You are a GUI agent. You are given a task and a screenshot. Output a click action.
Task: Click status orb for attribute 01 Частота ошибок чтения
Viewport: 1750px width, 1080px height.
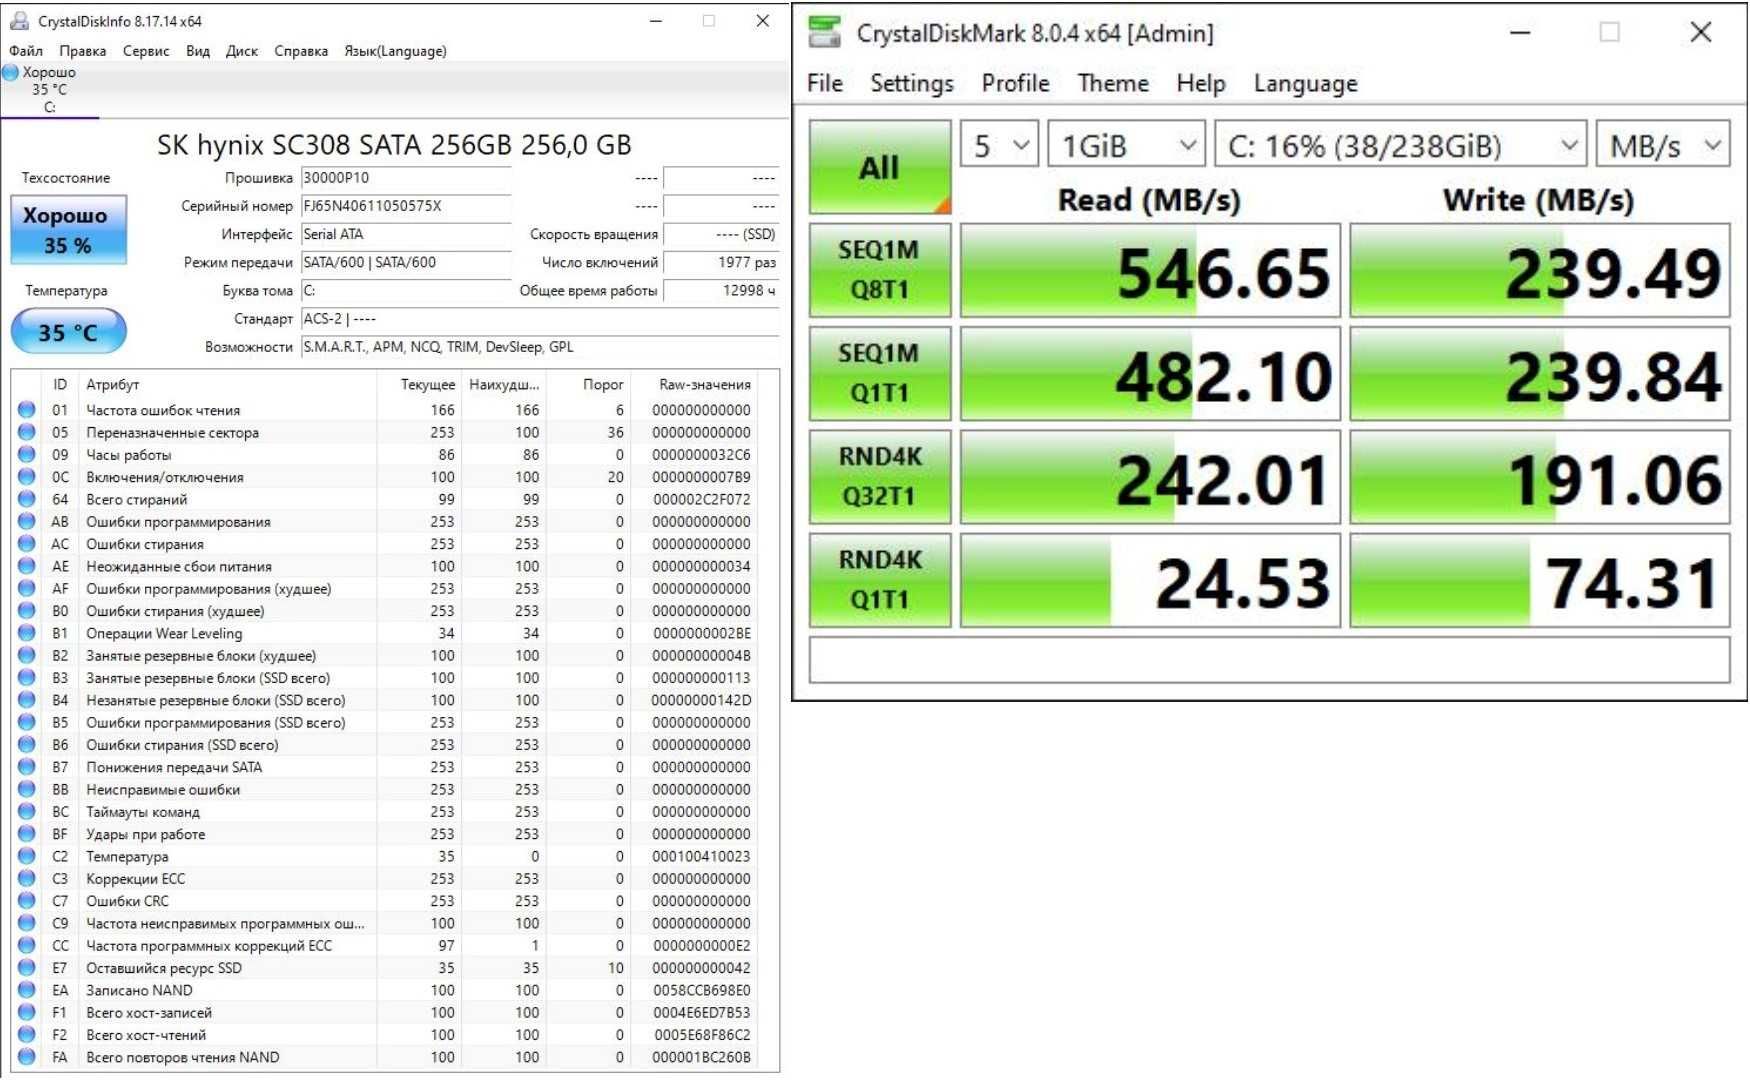point(27,409)
